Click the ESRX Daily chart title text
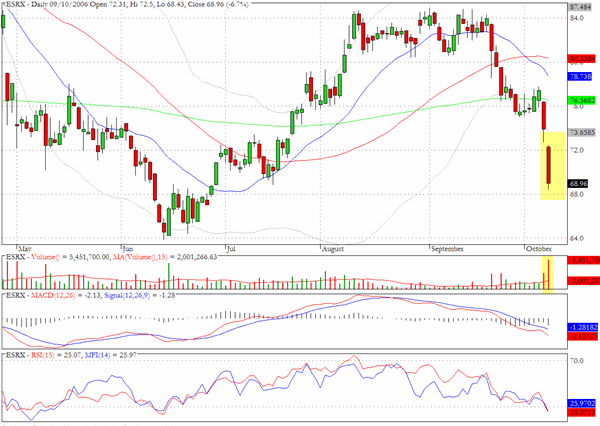This screenshot has height=426, width=600. click(128, 5)
